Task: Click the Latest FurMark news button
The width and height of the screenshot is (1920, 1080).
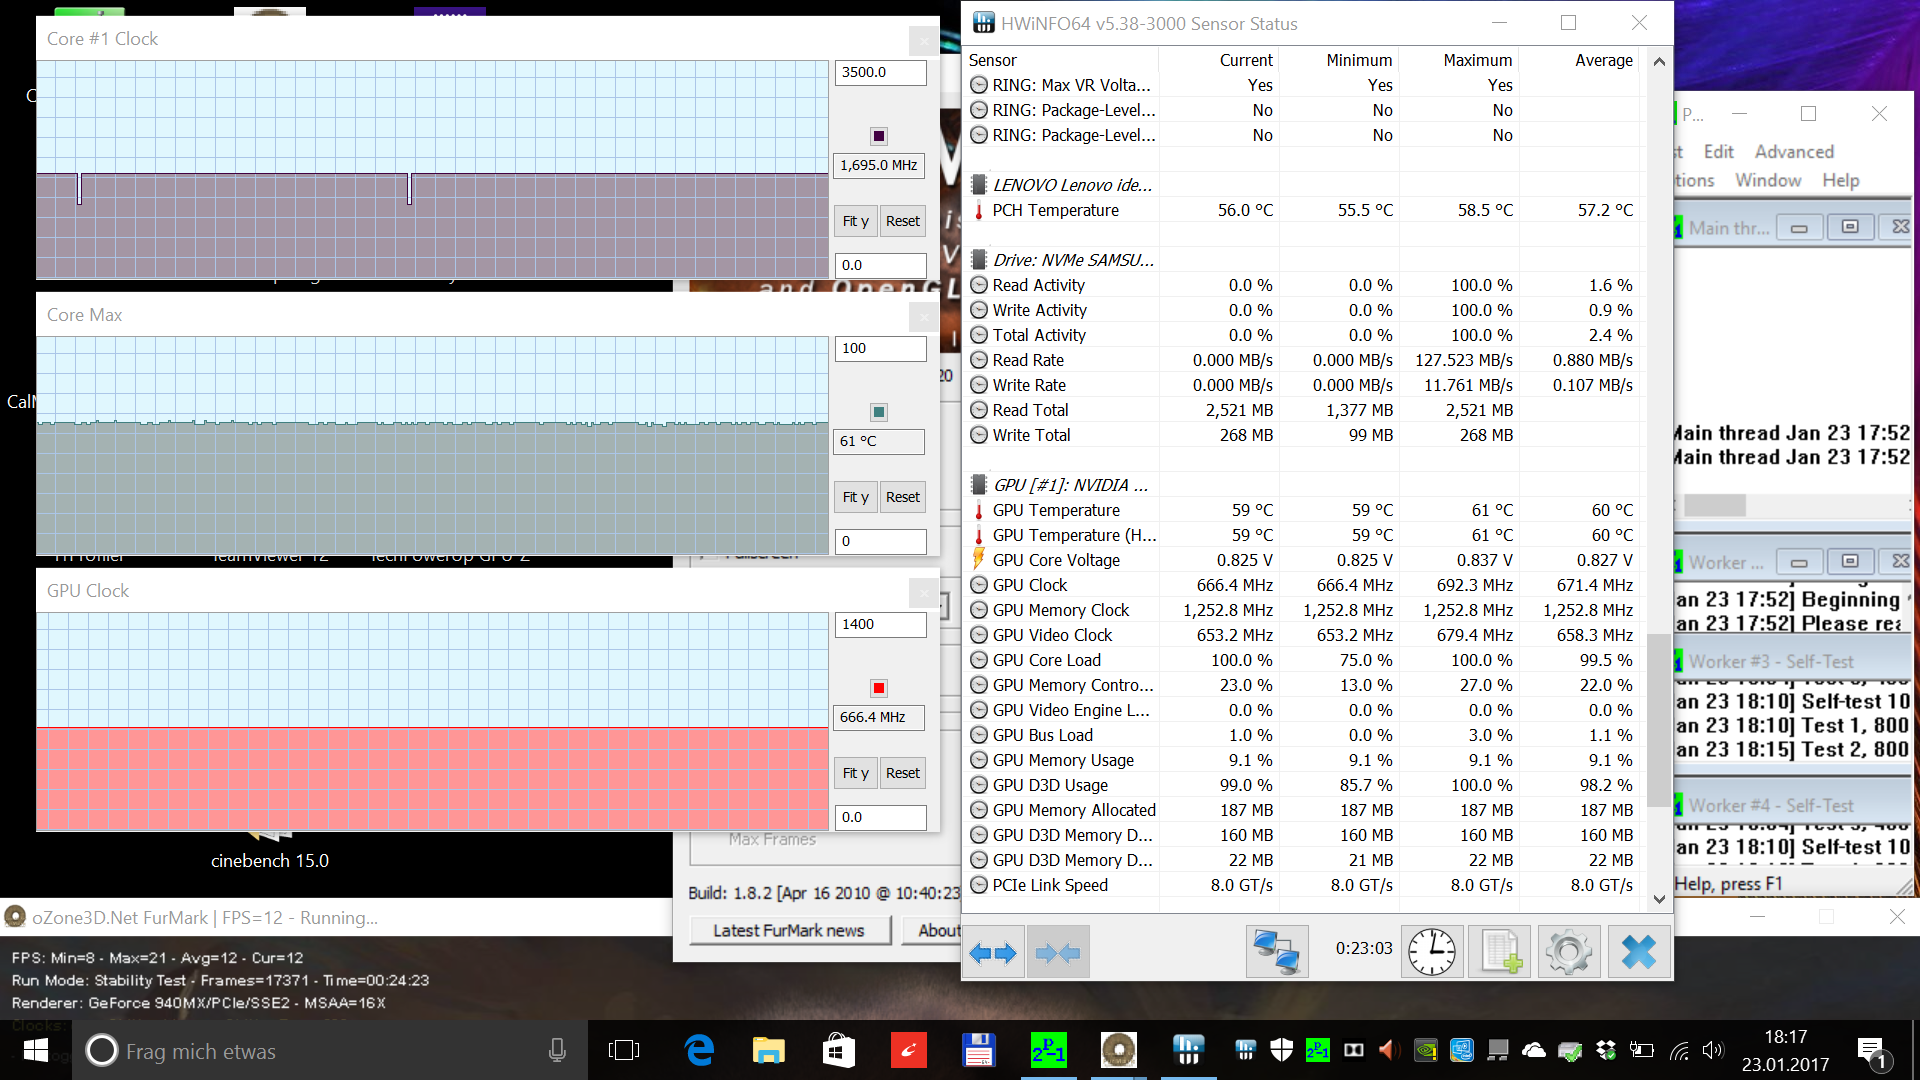Action: (x=789, y=930)
